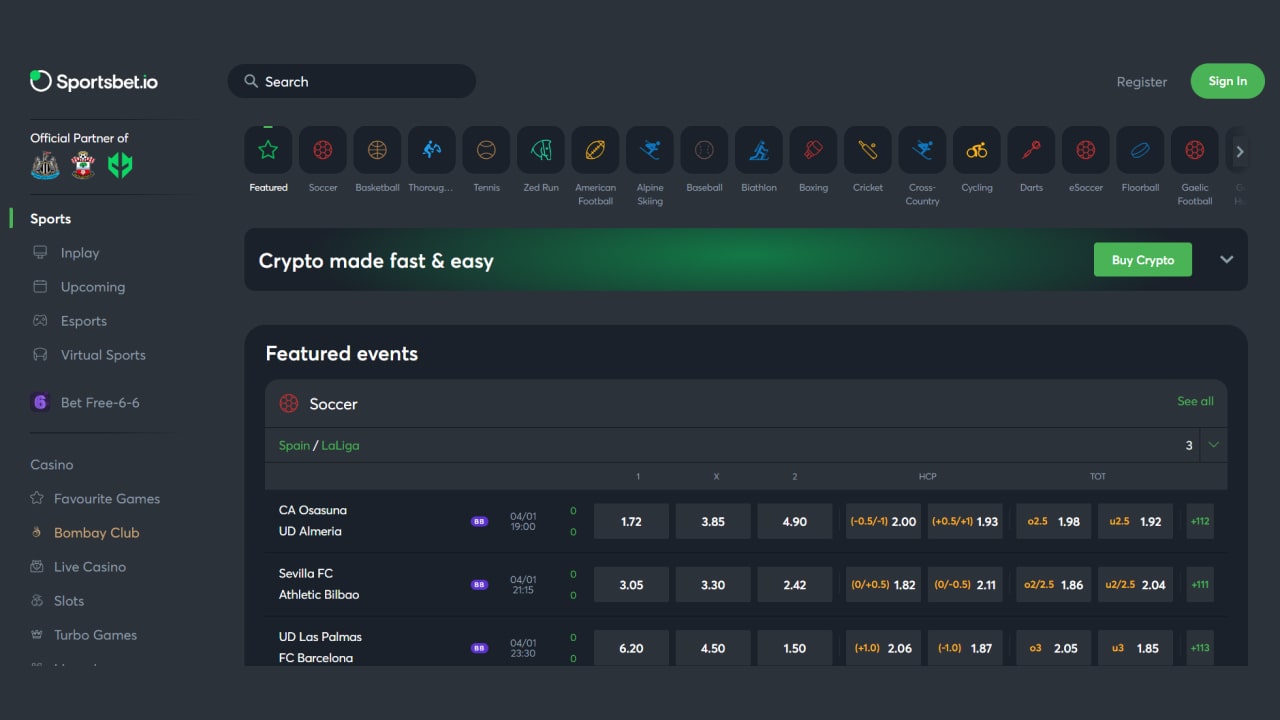Open the American Football category icon
The width and height of the screenshot is (1280, 720).
(x=595, y=150)
